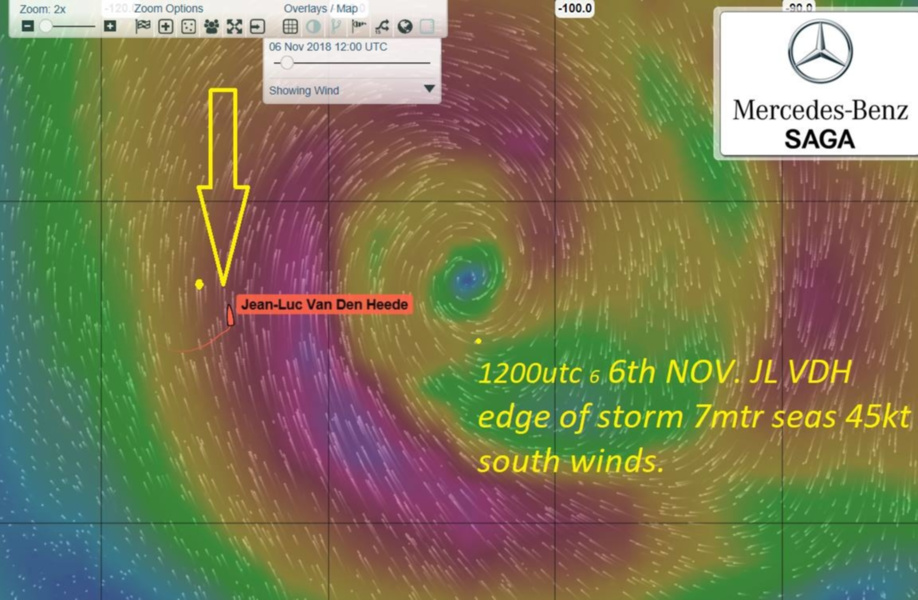
Task: Toggle the faded green flag overlay icon
Action: click(x=336, y=26)
